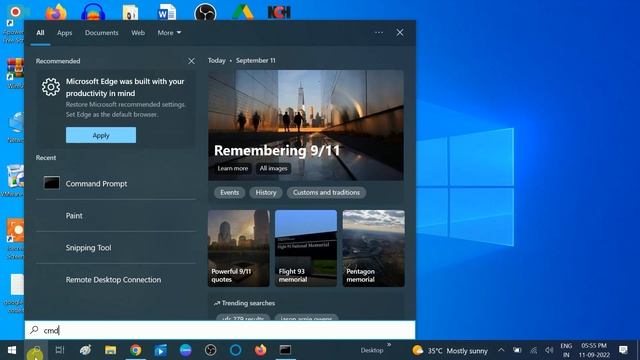Open the Word document desktop icon
This screenshot has width=640, height=360.
click(x=167, y=12)
